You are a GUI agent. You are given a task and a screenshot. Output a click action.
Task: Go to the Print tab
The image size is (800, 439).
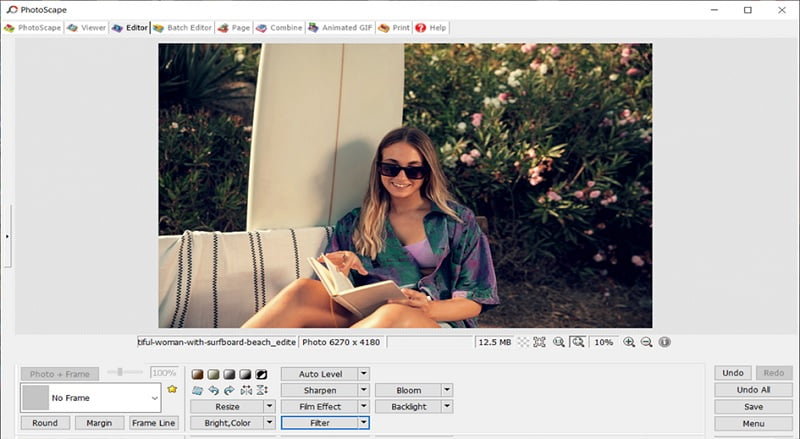[x=394, y=28]
